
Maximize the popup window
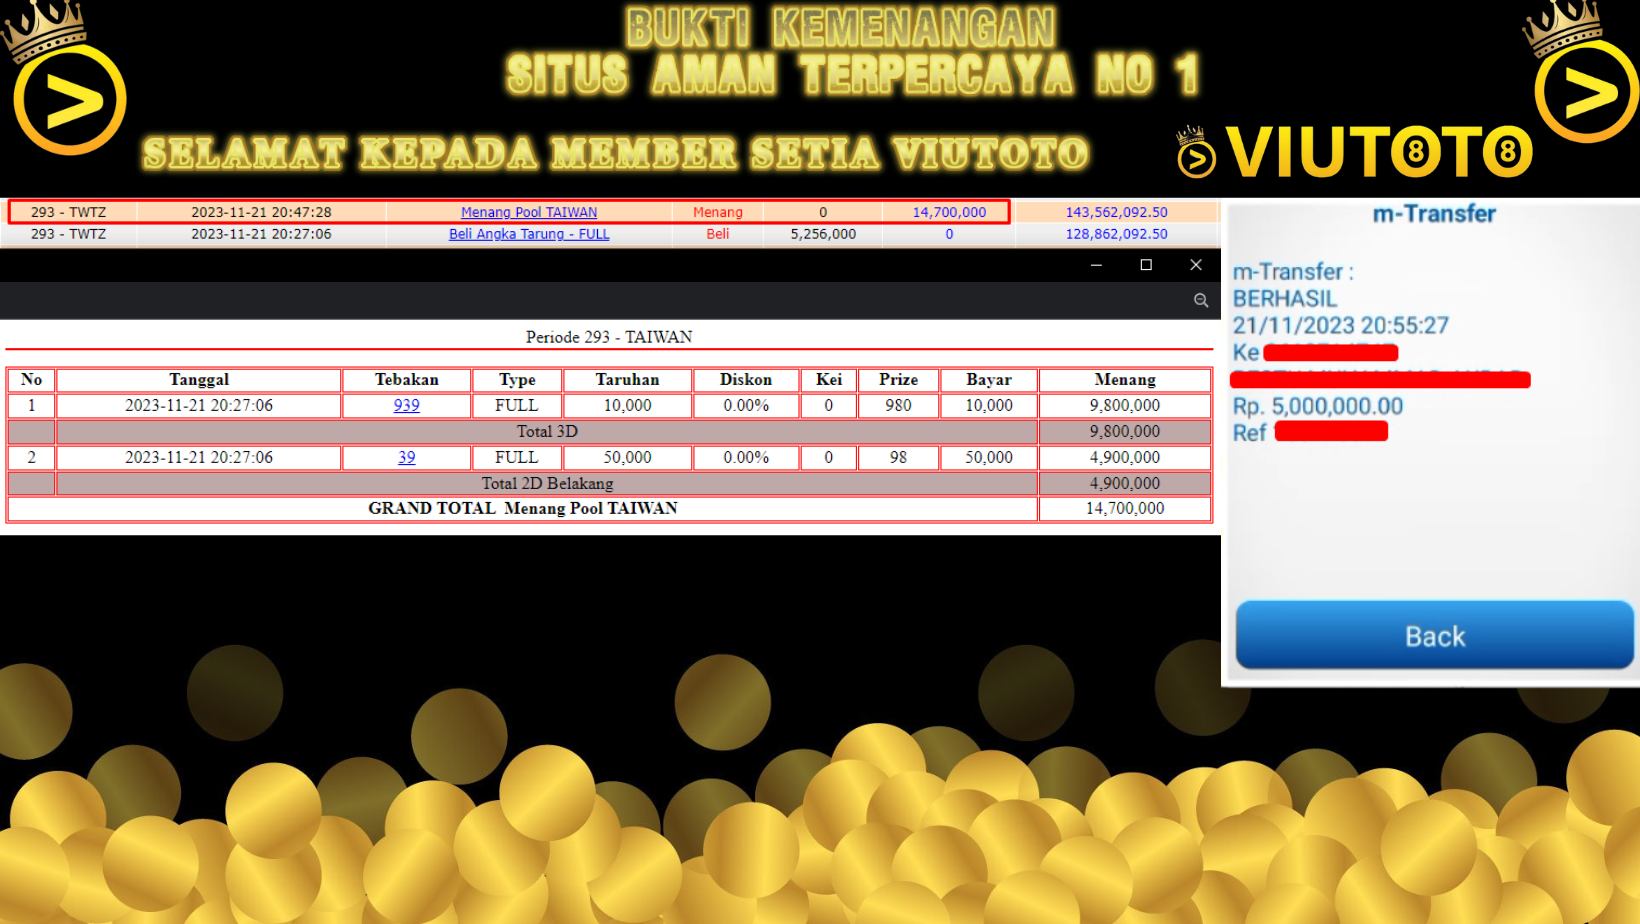[1146, 265]
